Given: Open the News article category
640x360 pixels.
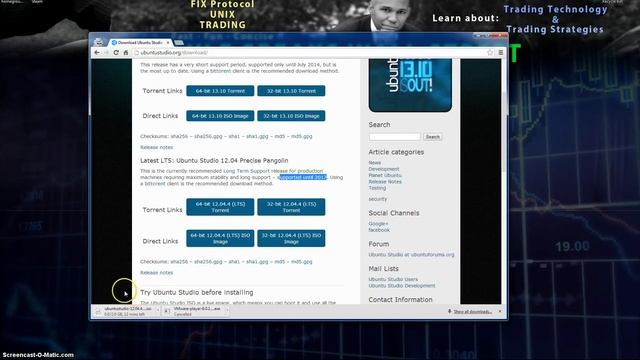Looking at the screenshot, I should [x=375, y=162].
